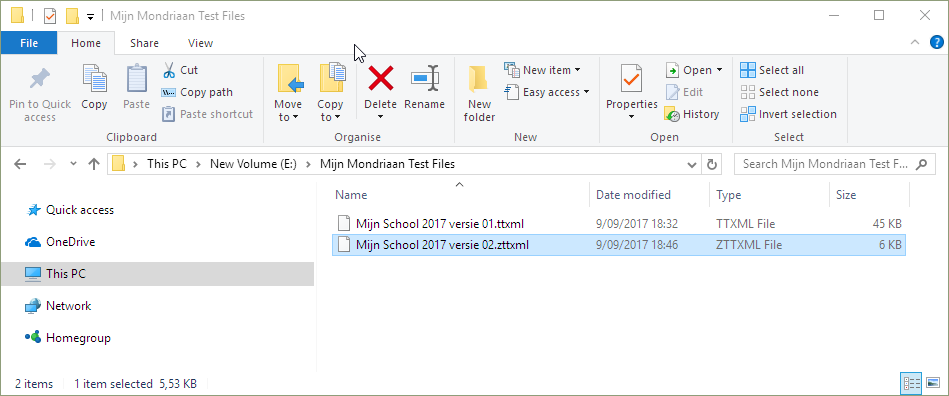Viewport: 949px width, 396px height.
Task: Collapse the ribbon with the chevron
Action: click(x=915, y=42)
